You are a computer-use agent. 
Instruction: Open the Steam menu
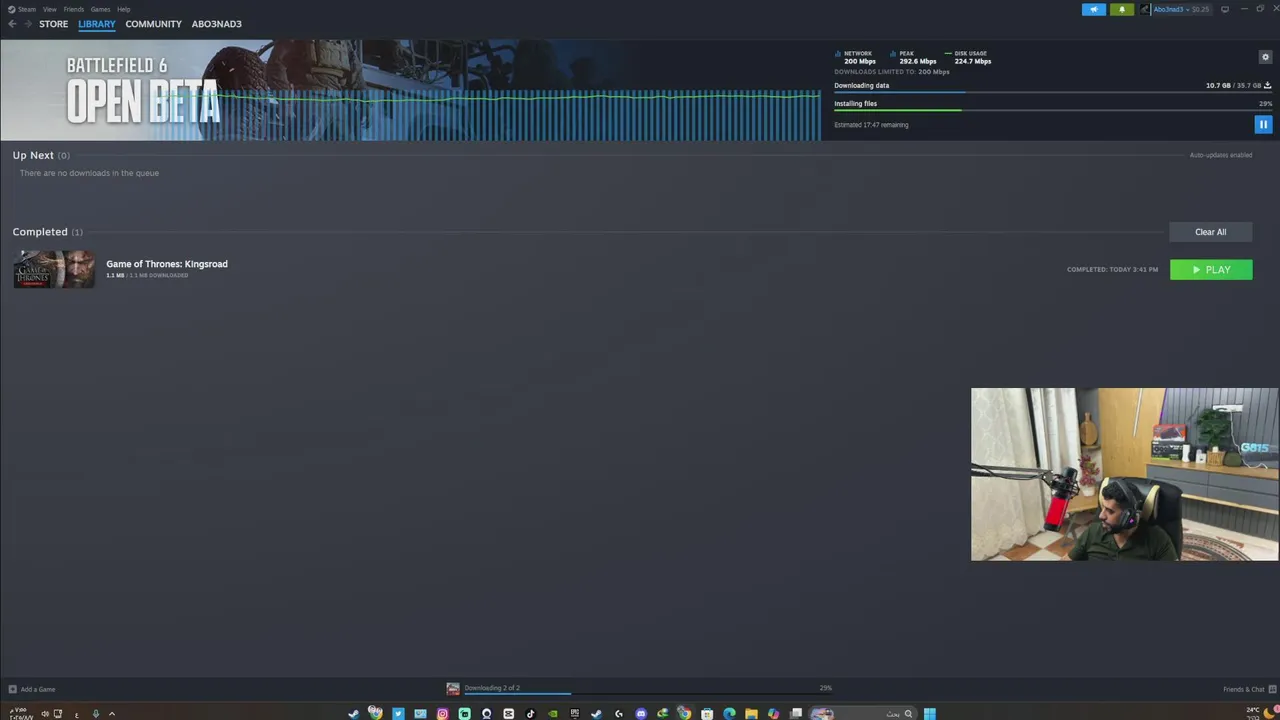coord(27,9)
